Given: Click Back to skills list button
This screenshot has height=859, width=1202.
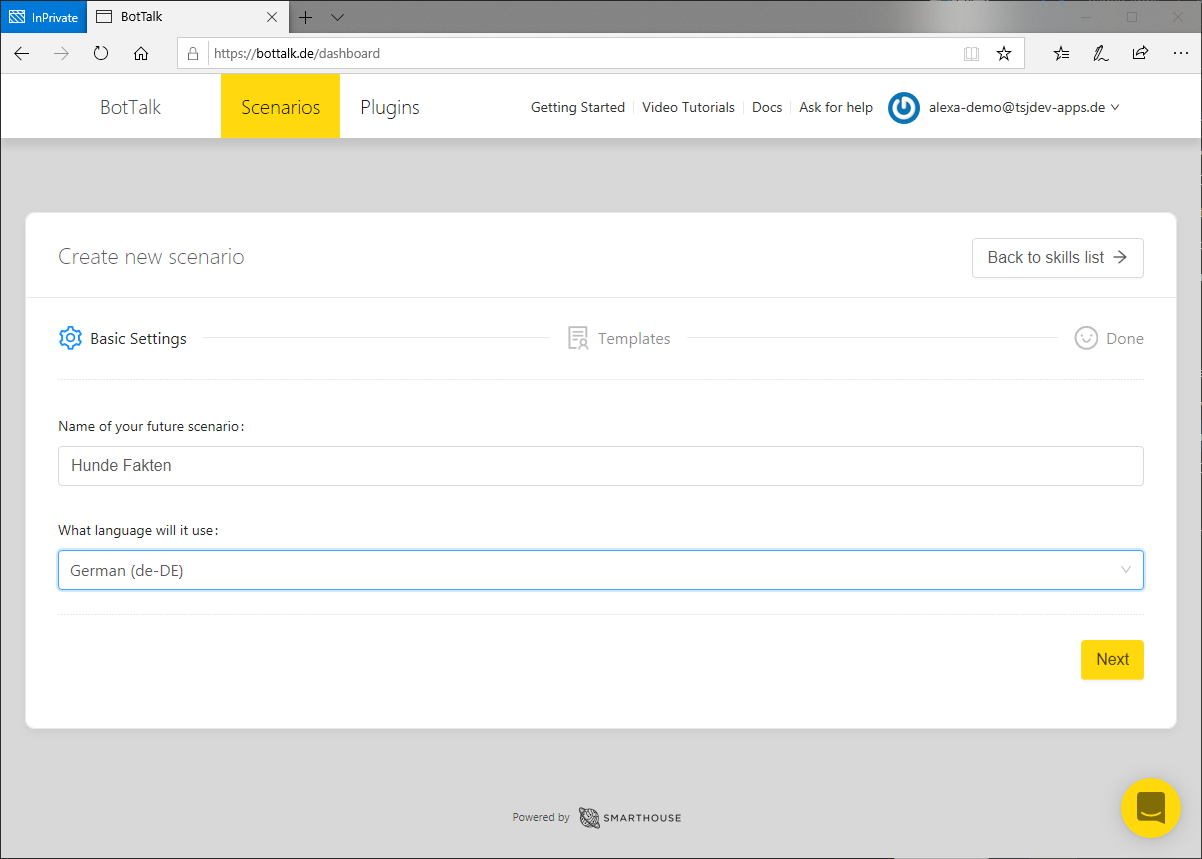Looking at the screenshot, I should coord(1057,257).
